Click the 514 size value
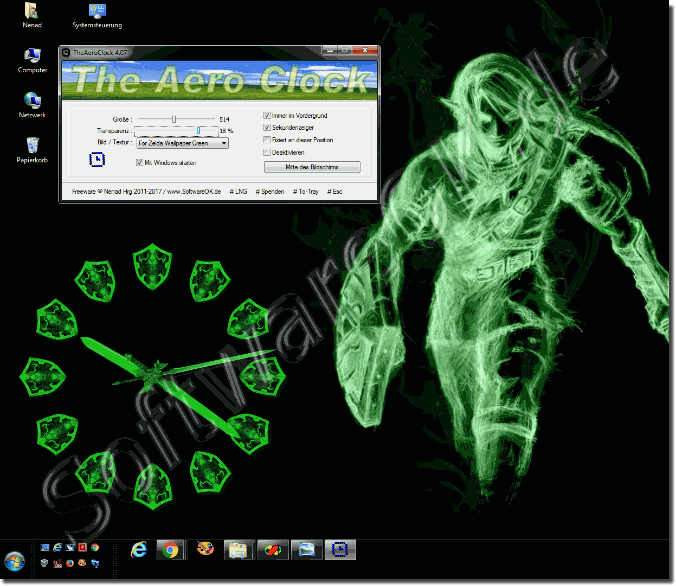 pyautogui.click(x=224, y=119)
